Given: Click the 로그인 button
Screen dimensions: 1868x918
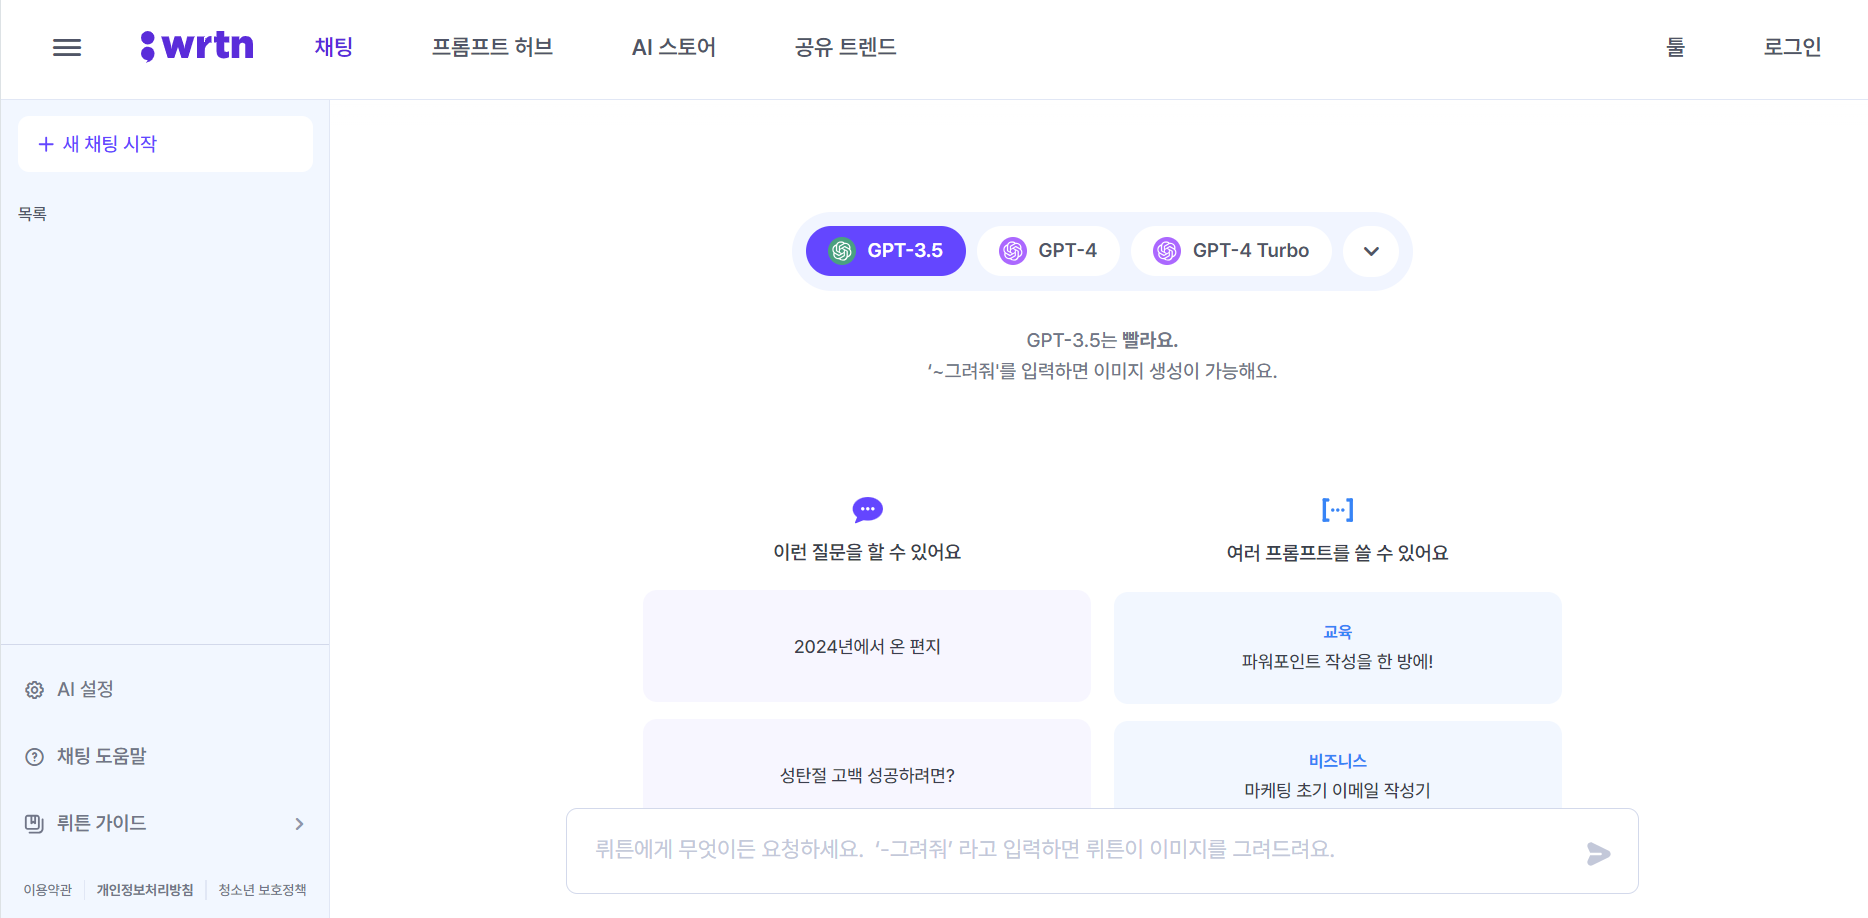Looking at the screenshot, I should point(1791,47).
